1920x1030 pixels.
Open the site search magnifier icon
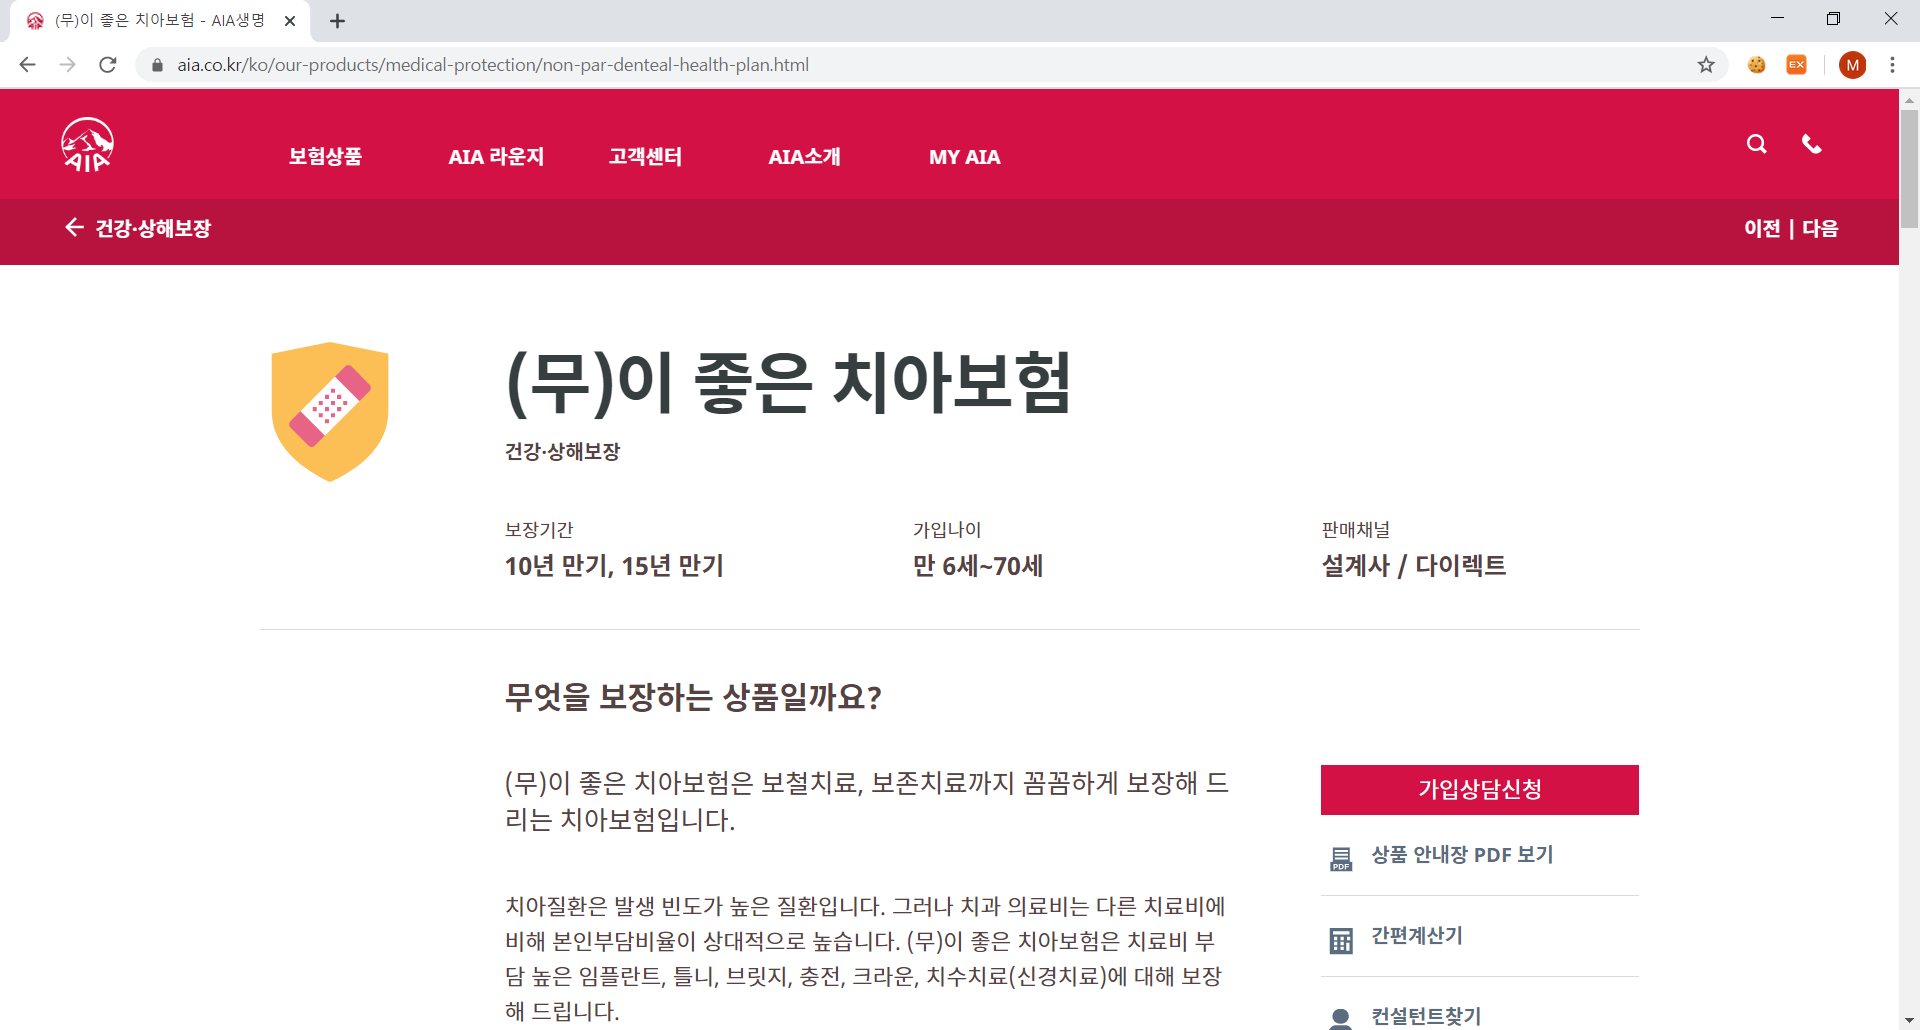point(1756,144)
